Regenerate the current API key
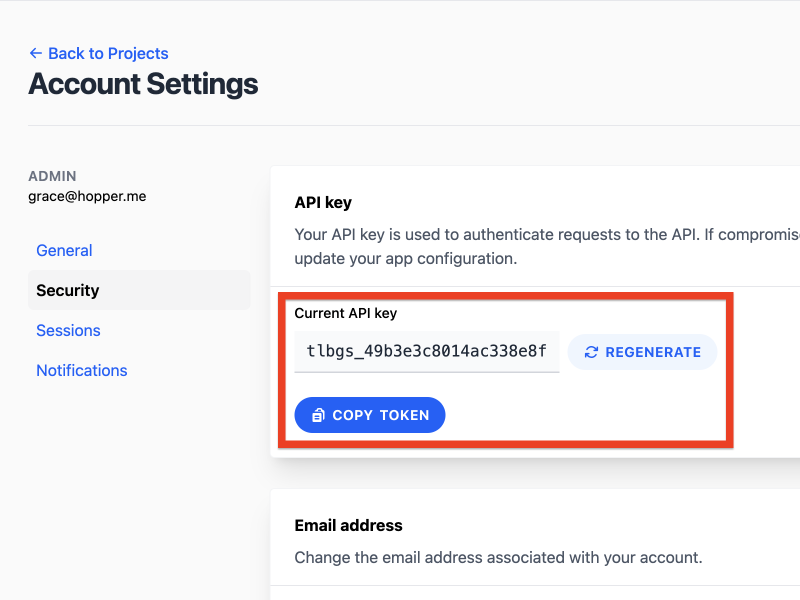The height and width of the screenshot is (600, 800). pyautogui.click(x=642, y=352)
